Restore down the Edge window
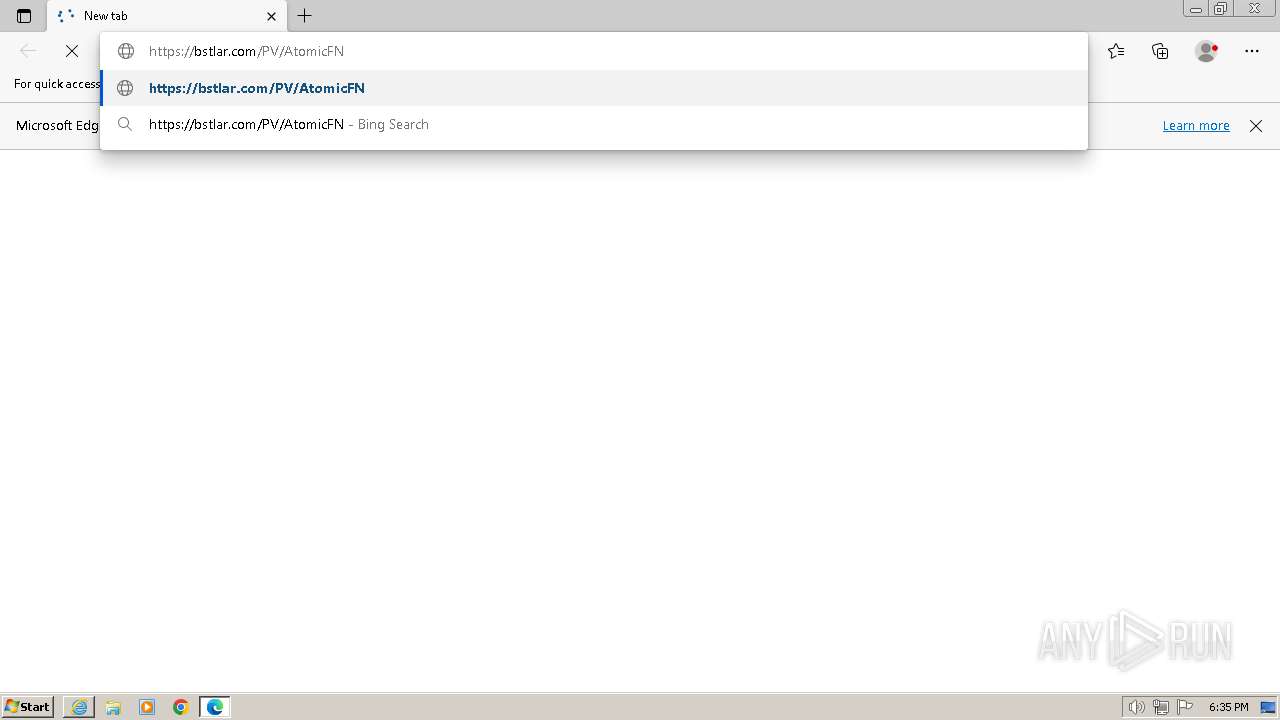Viewport: 1280px width, 720px height. click(1221, 9)
